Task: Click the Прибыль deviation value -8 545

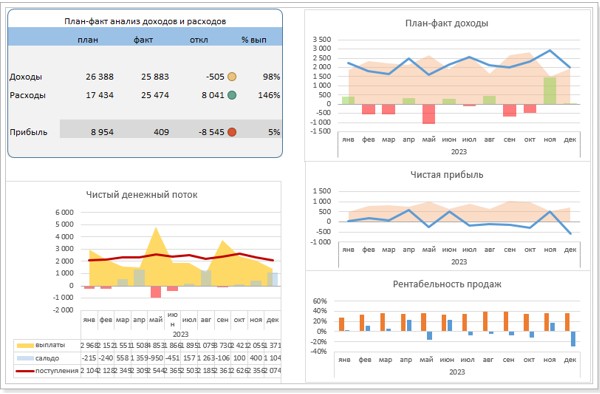Action: point(212,132)
